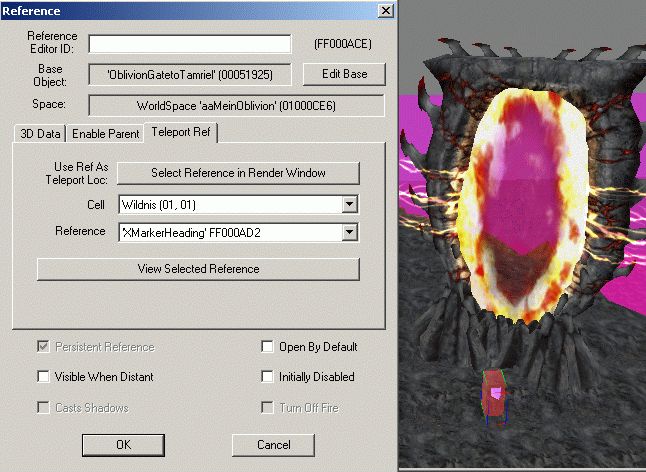This screenshot has width=646, height=472.
Task: Close the Reference dialog window
Action: click(386, 10)
